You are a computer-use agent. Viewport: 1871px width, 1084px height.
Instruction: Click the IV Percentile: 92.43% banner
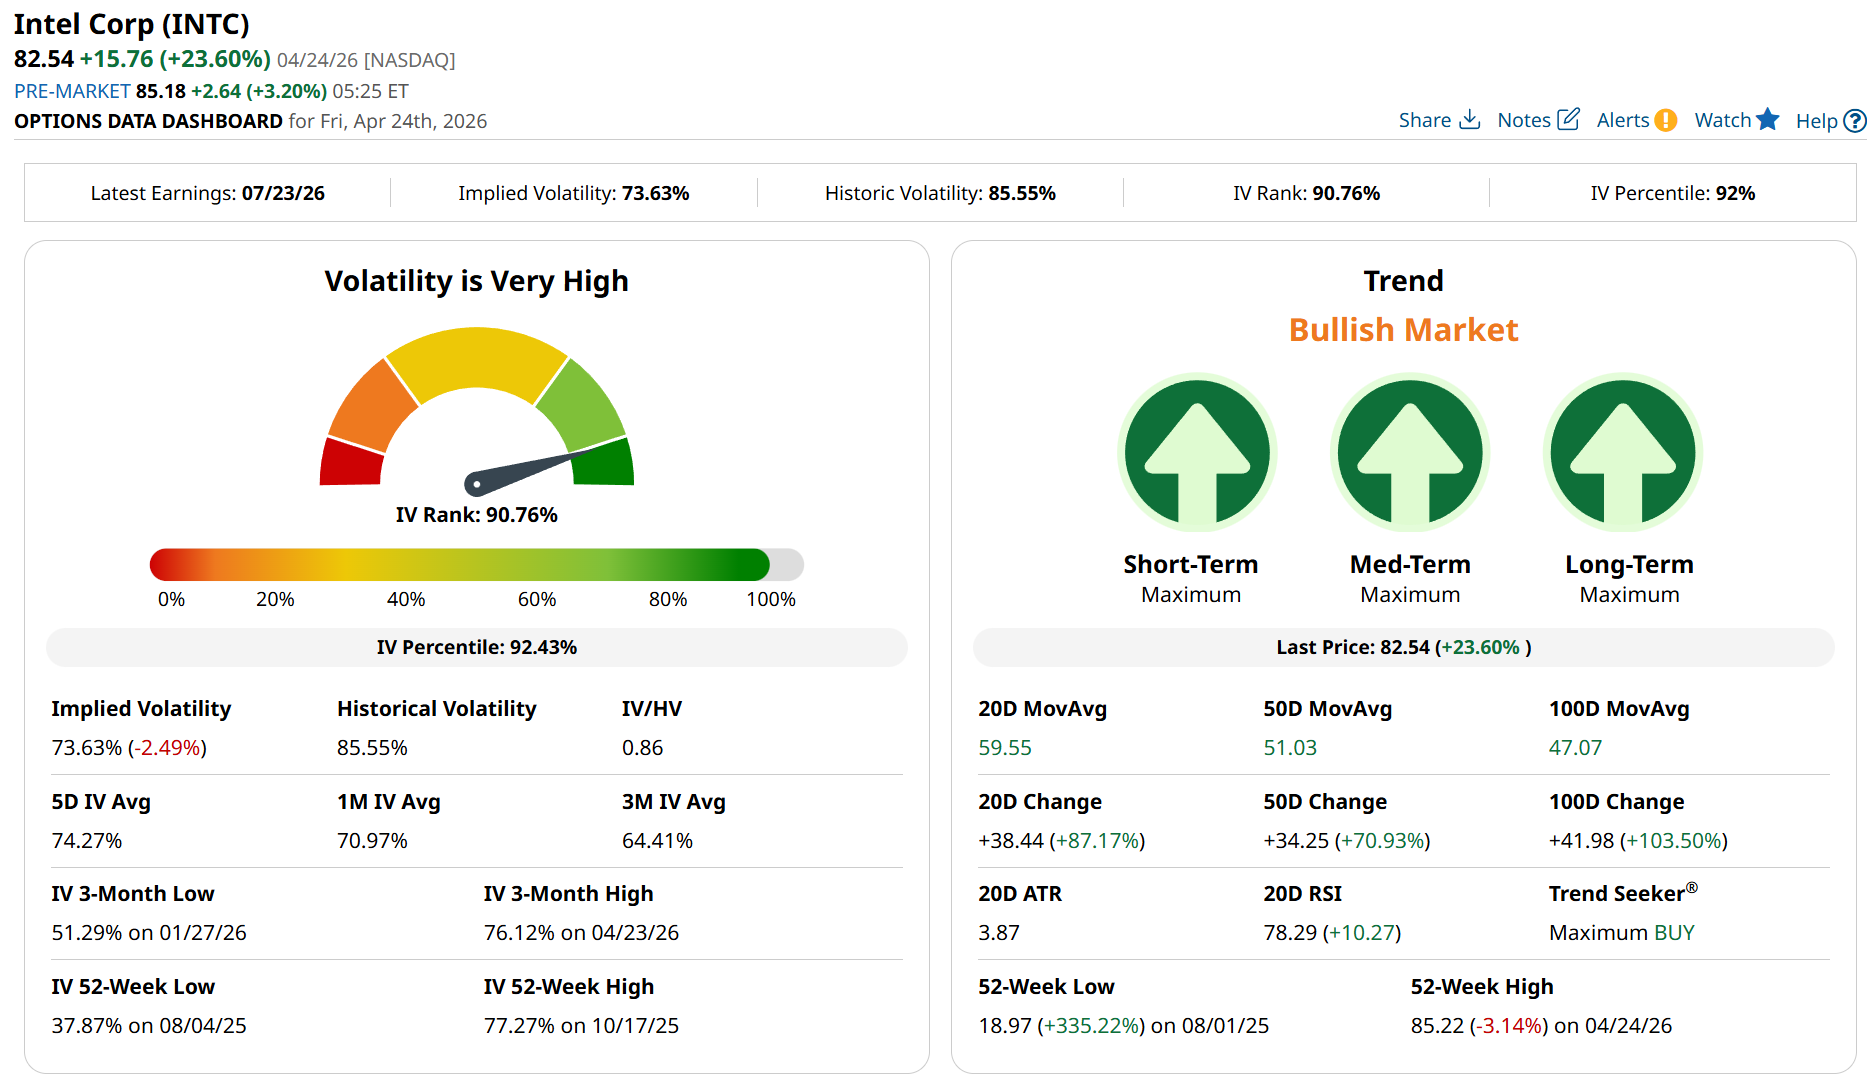tap(477, 647)
